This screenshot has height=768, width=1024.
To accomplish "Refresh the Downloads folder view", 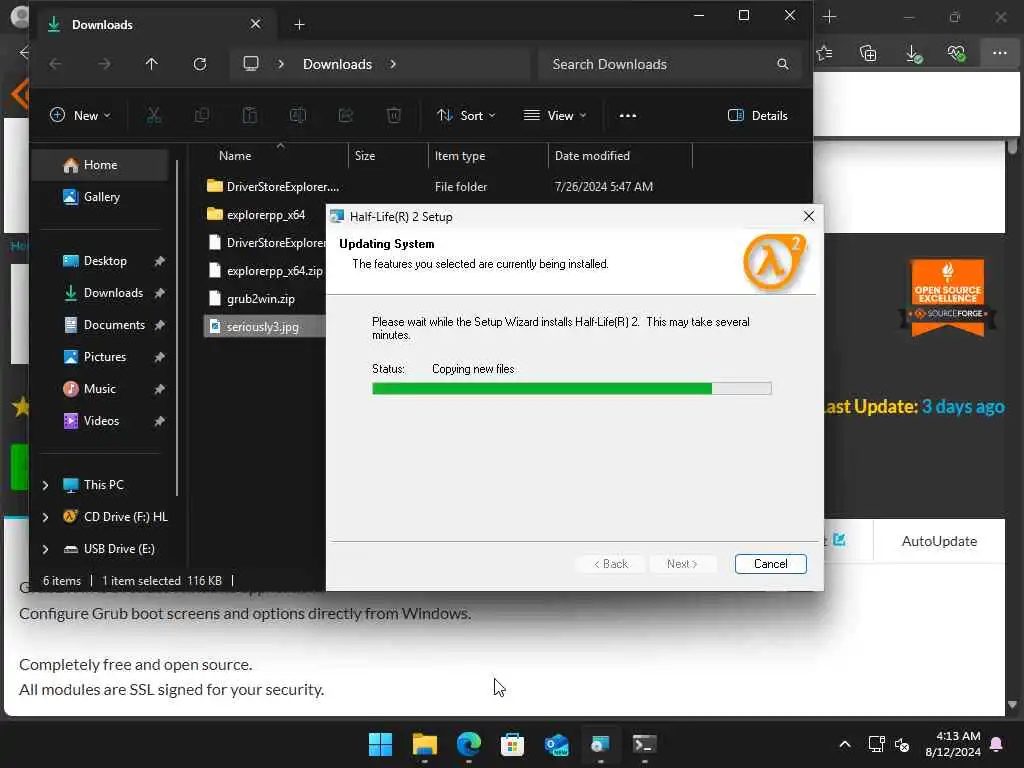I will 200,64.
